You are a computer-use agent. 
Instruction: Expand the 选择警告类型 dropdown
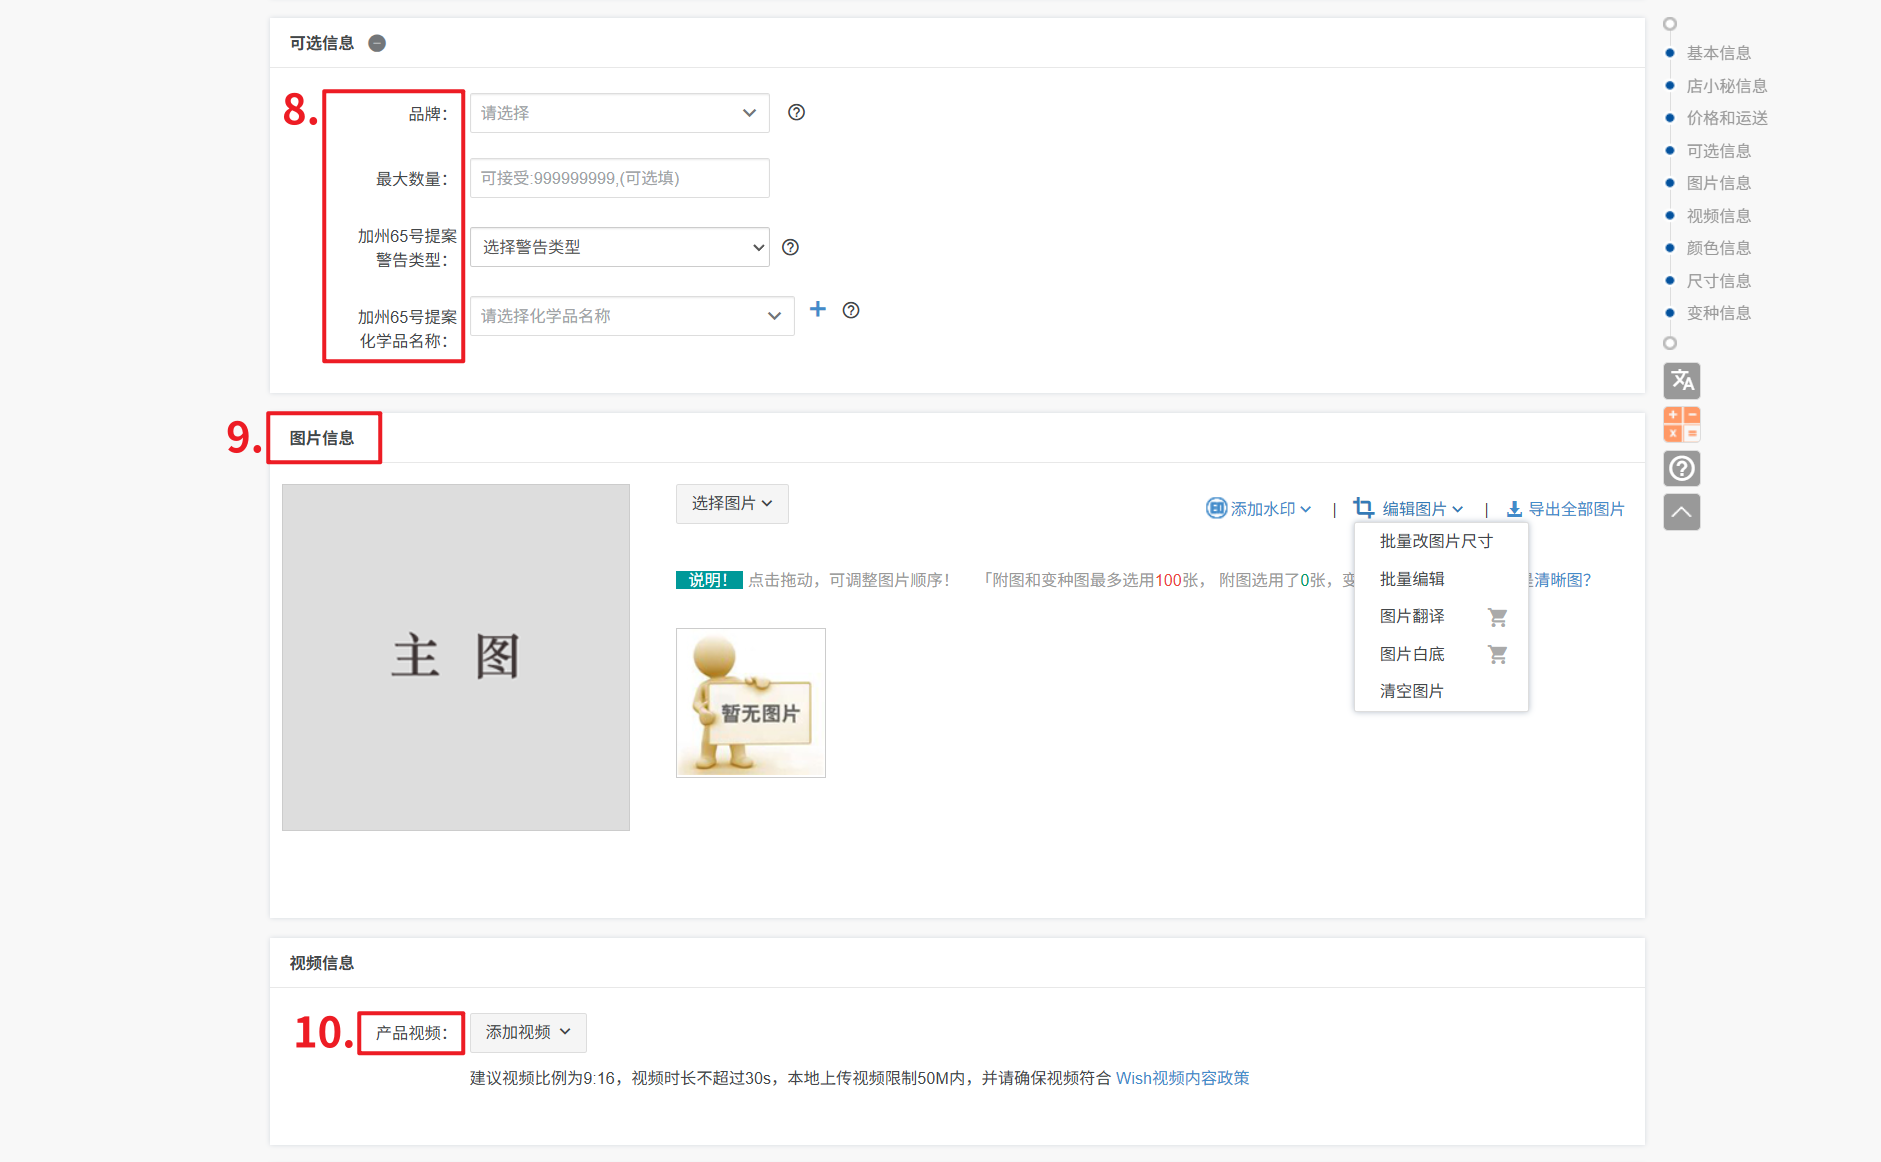point(619,247)
